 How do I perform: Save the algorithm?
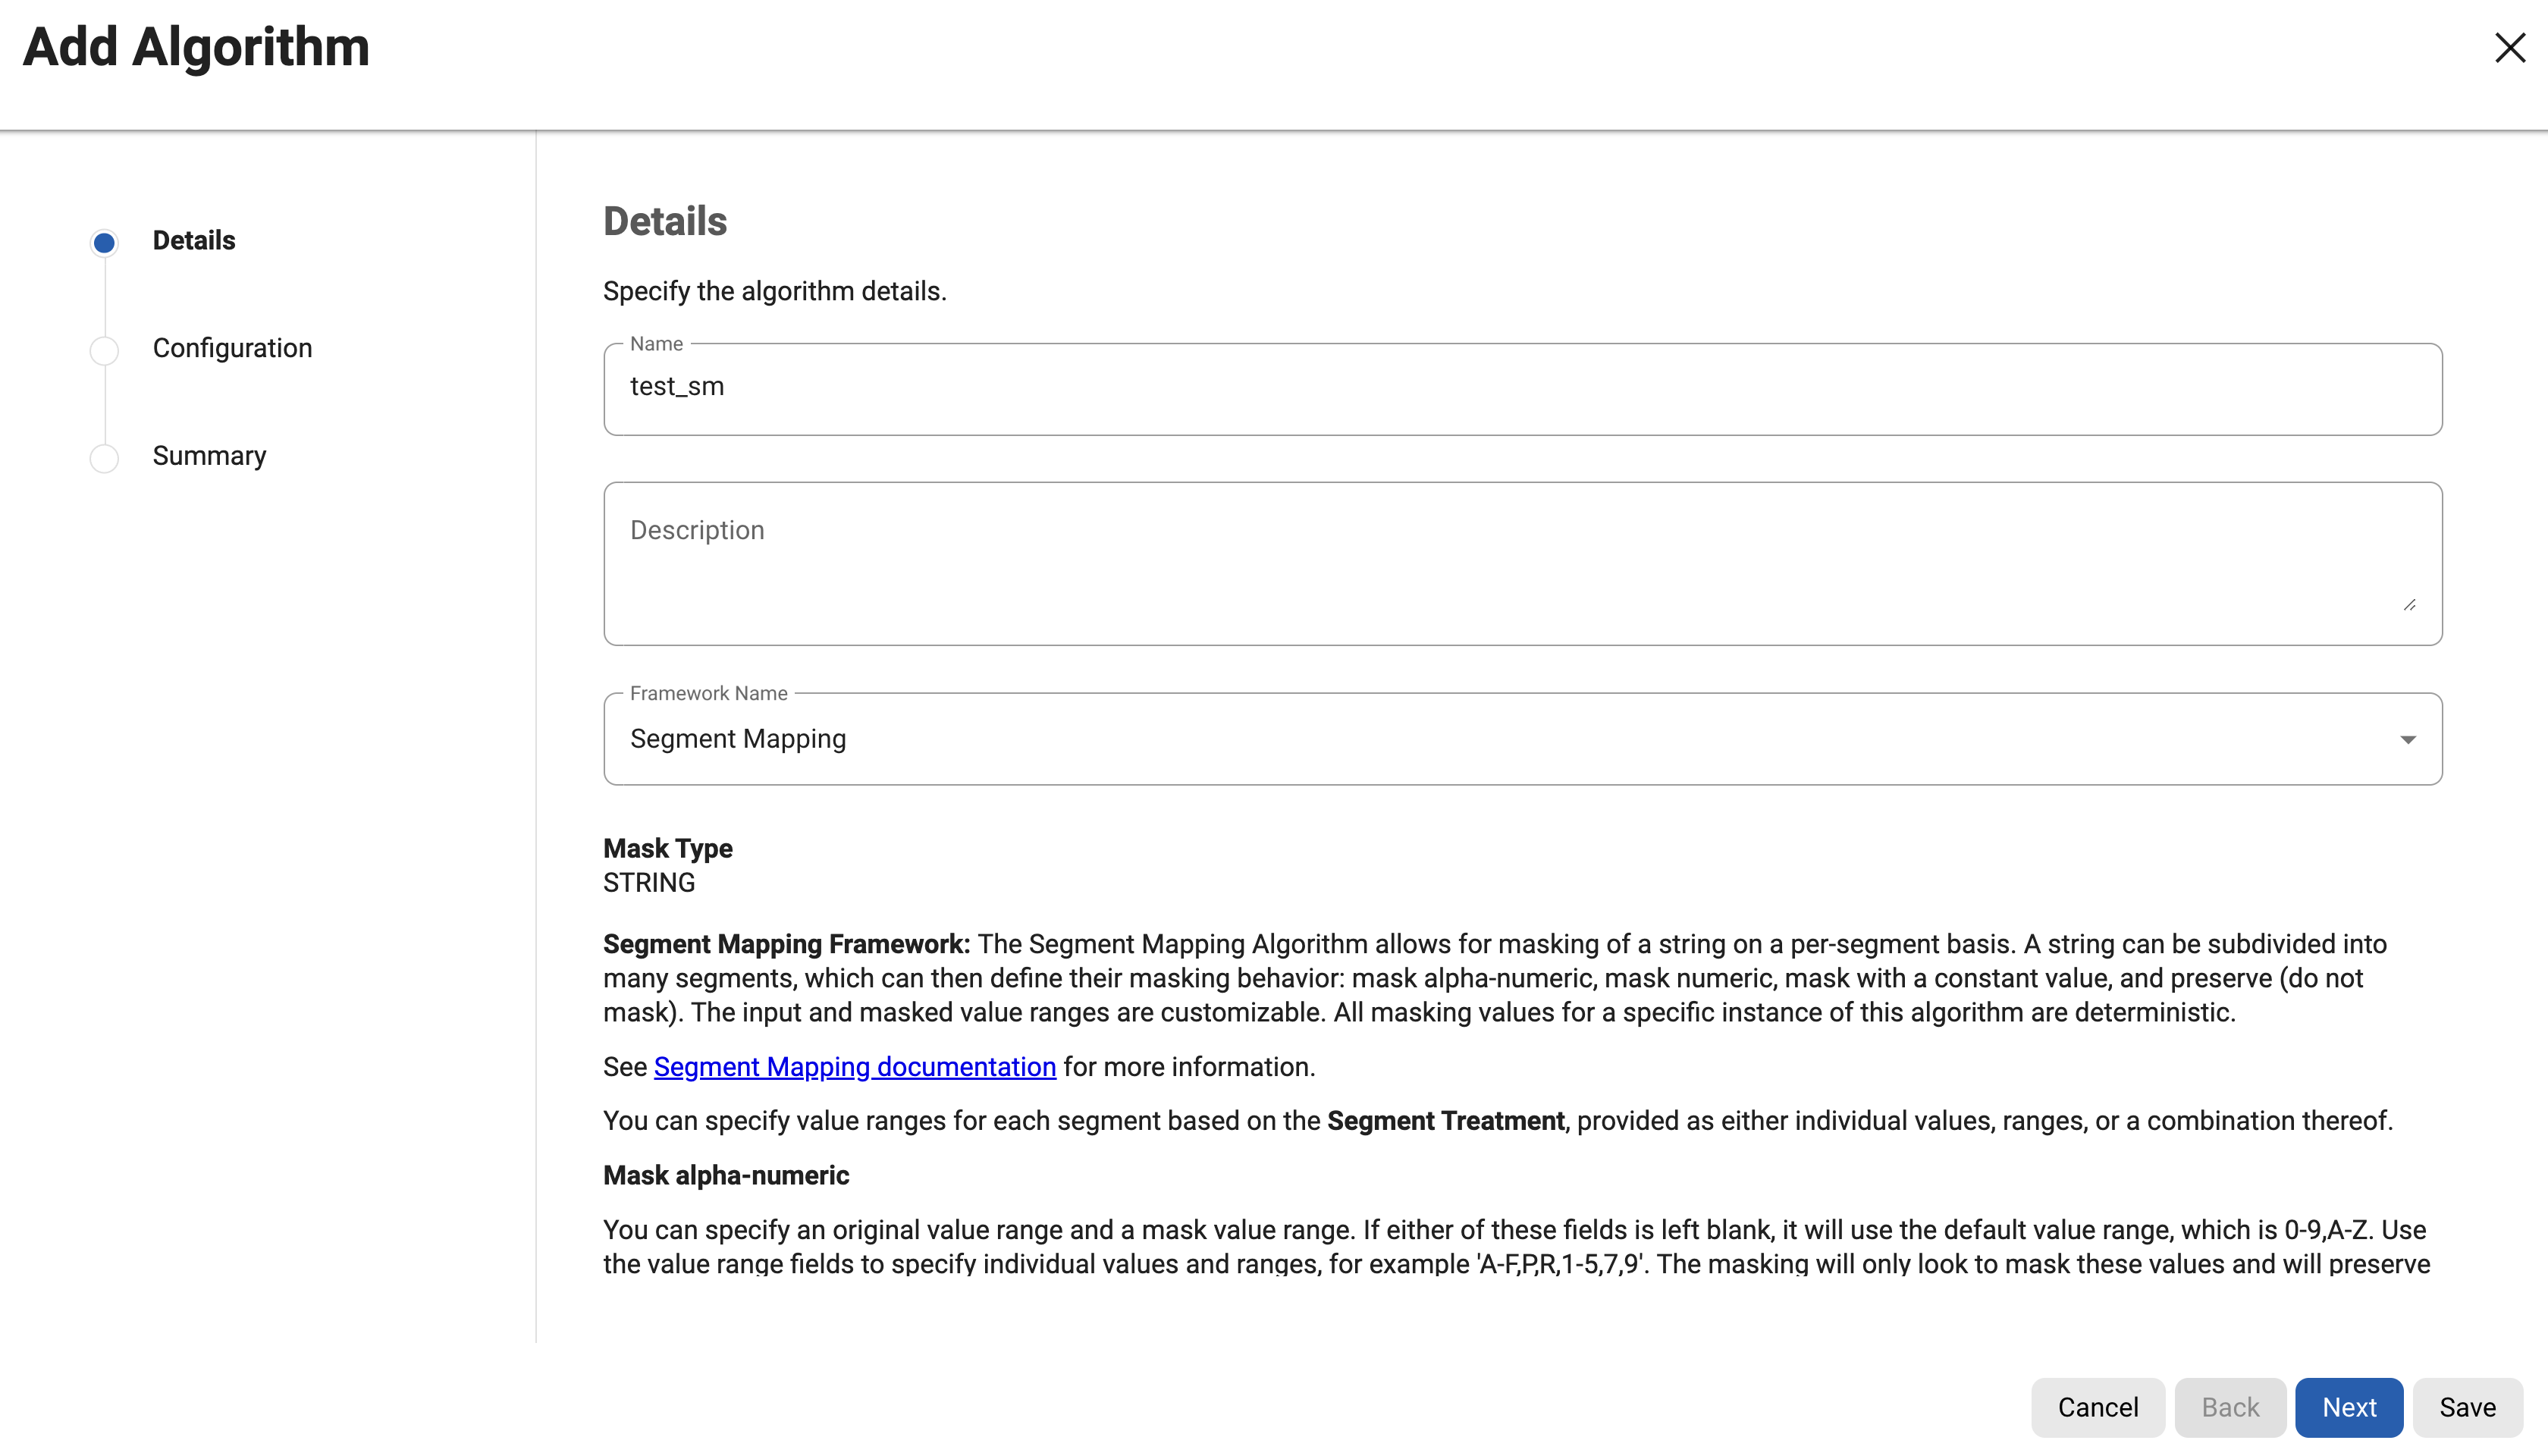click(2467, 1407)
